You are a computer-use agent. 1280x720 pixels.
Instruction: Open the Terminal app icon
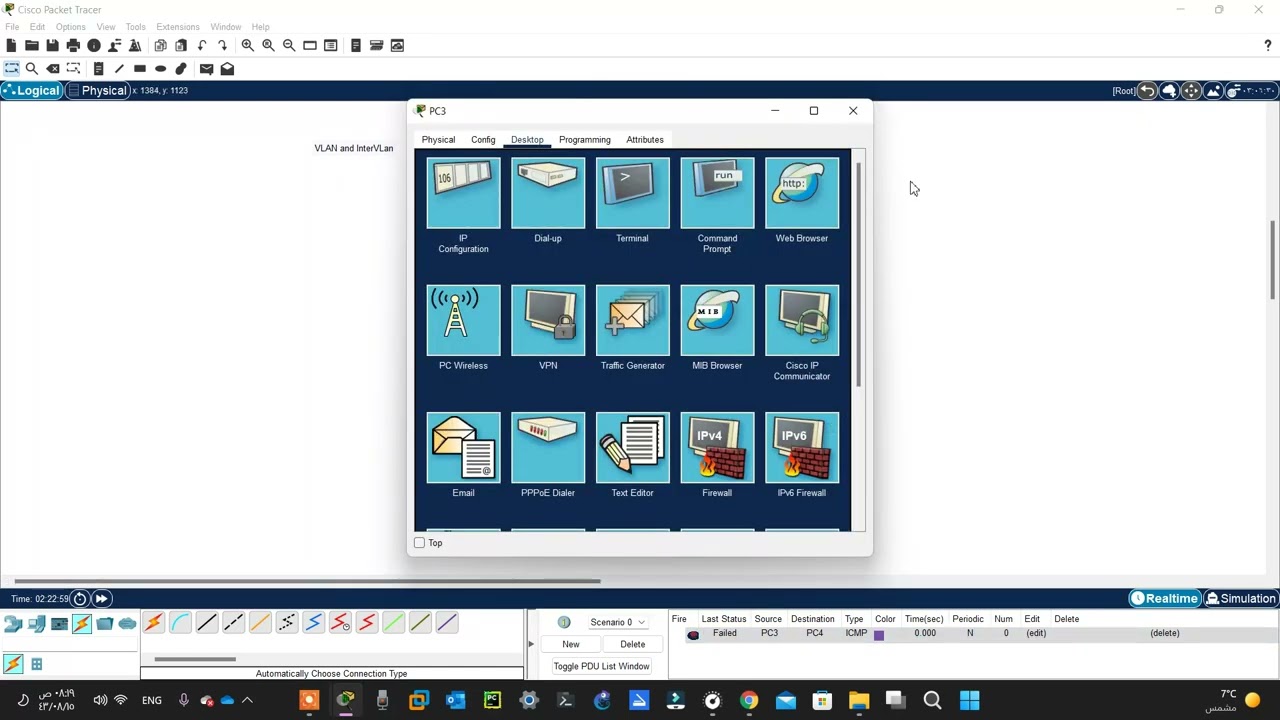coord(632,193)
